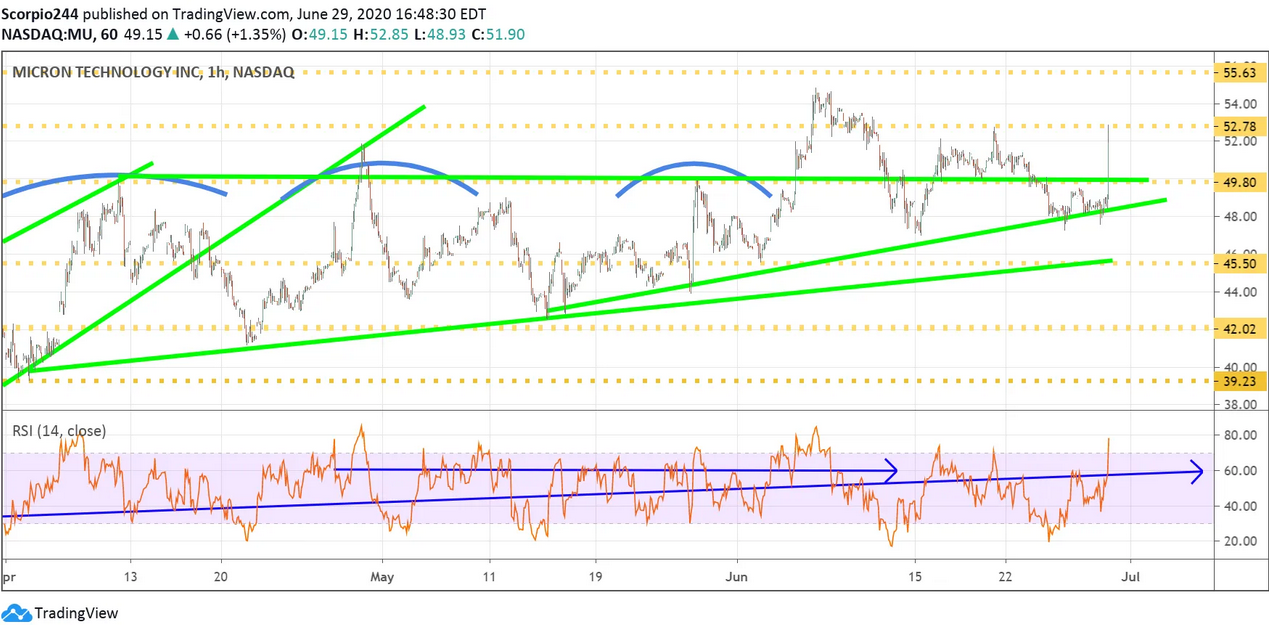Click the Jun date label on time axis

pos(735,577)
